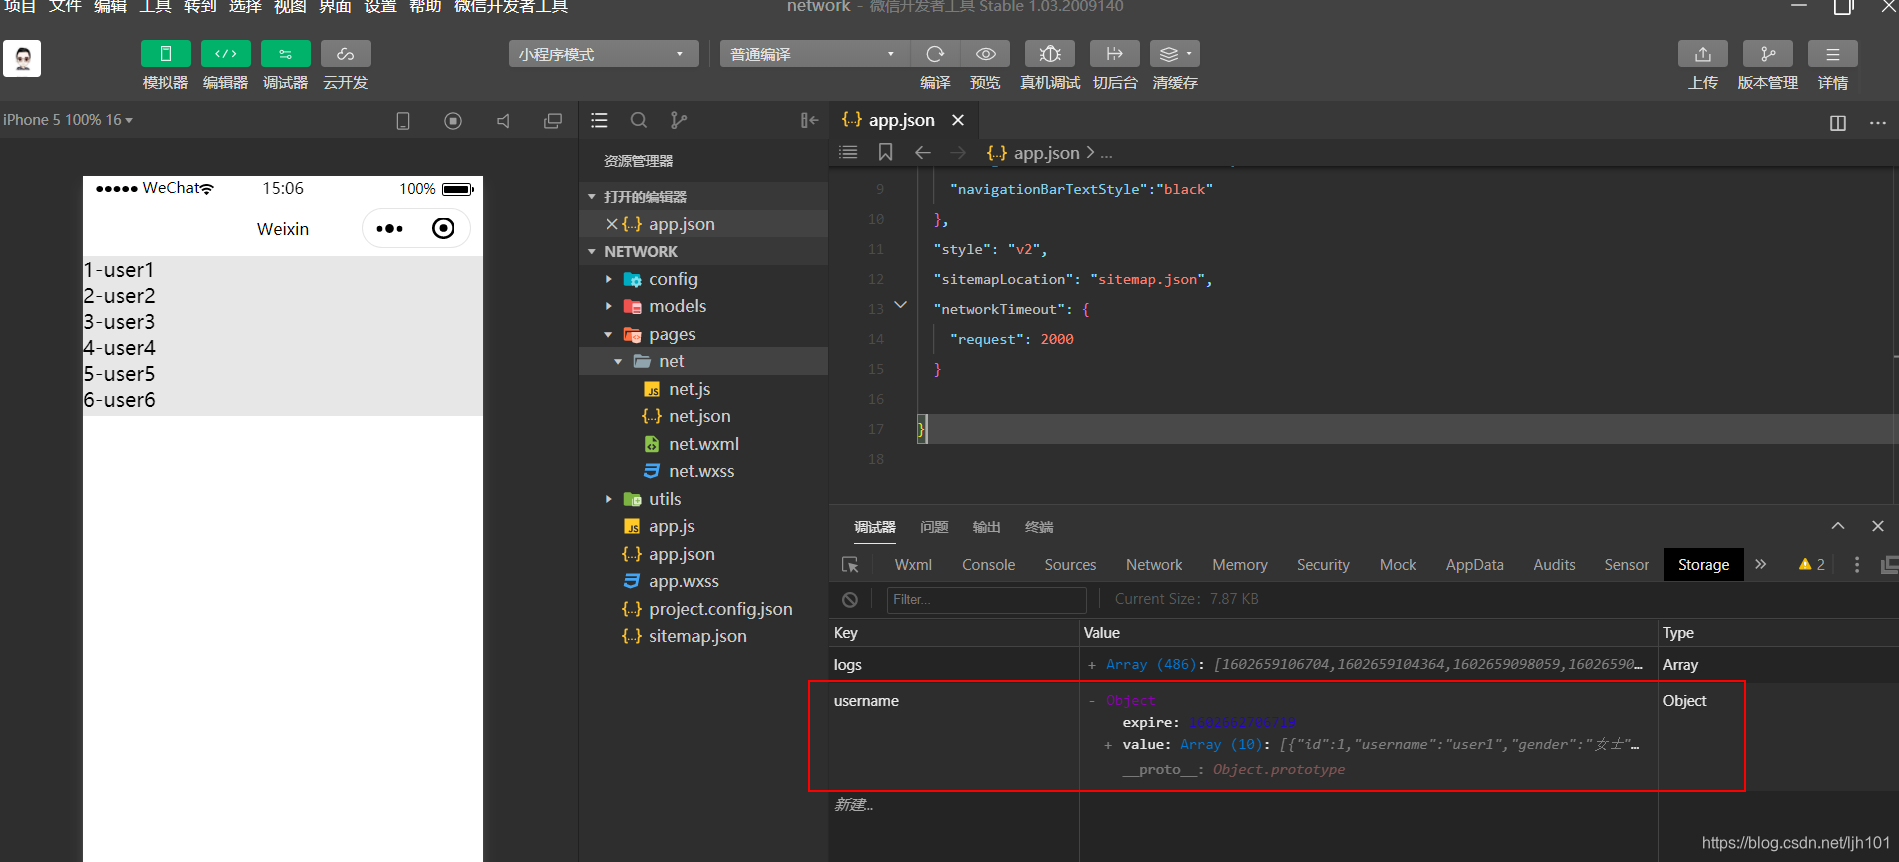The width and height of the screenshot is (1899, 862).
Task: Collapse the net folder
Action: pyautogui.click(x=618, y=361)
